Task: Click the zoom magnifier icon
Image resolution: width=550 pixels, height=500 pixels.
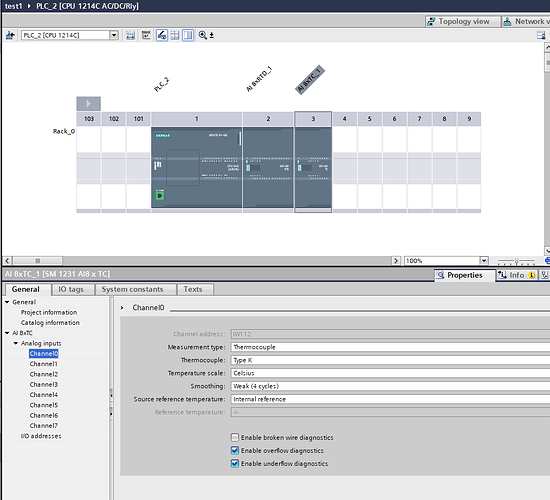Action: [202, 35]
